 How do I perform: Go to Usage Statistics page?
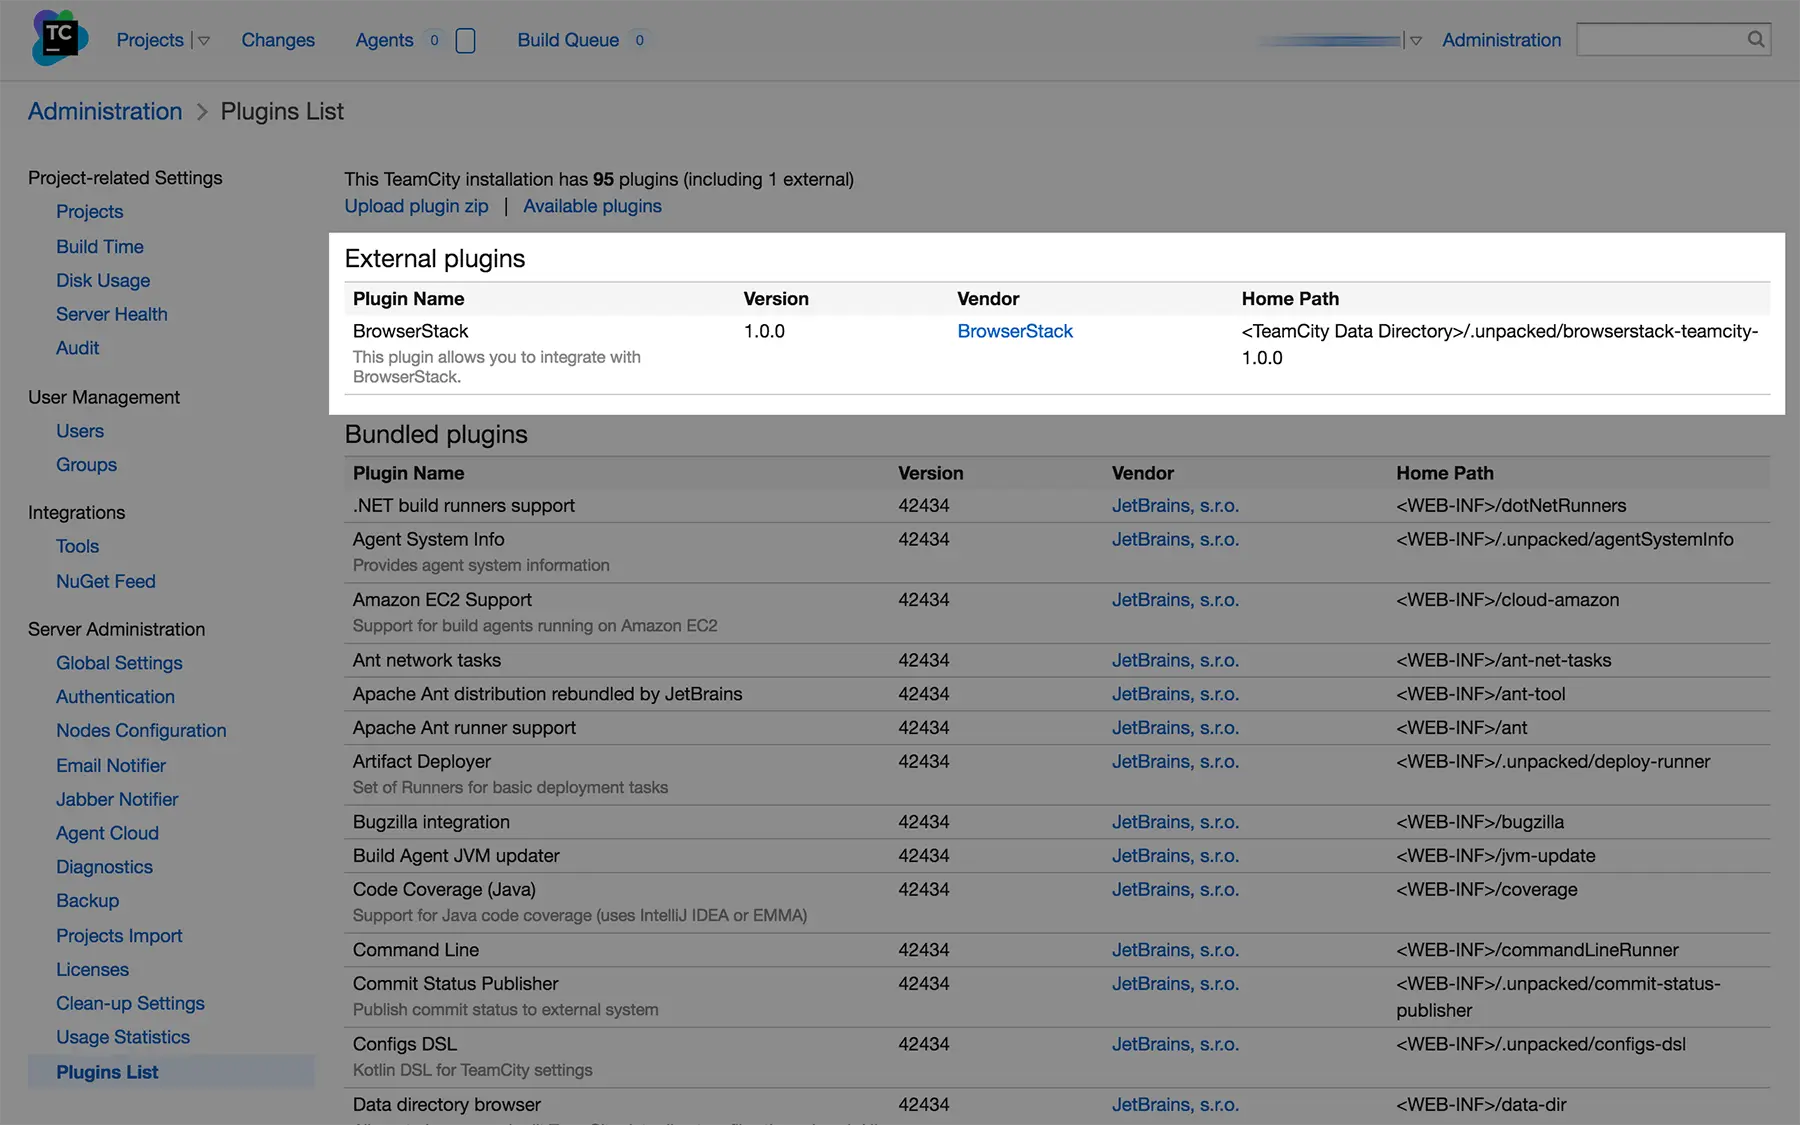122,1037
